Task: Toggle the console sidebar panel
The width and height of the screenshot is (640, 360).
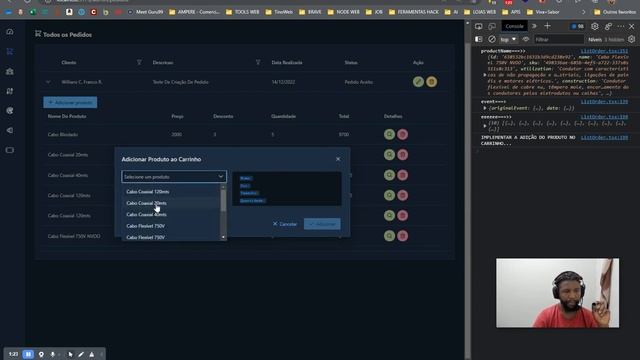Action: click(x=478, y=39)
